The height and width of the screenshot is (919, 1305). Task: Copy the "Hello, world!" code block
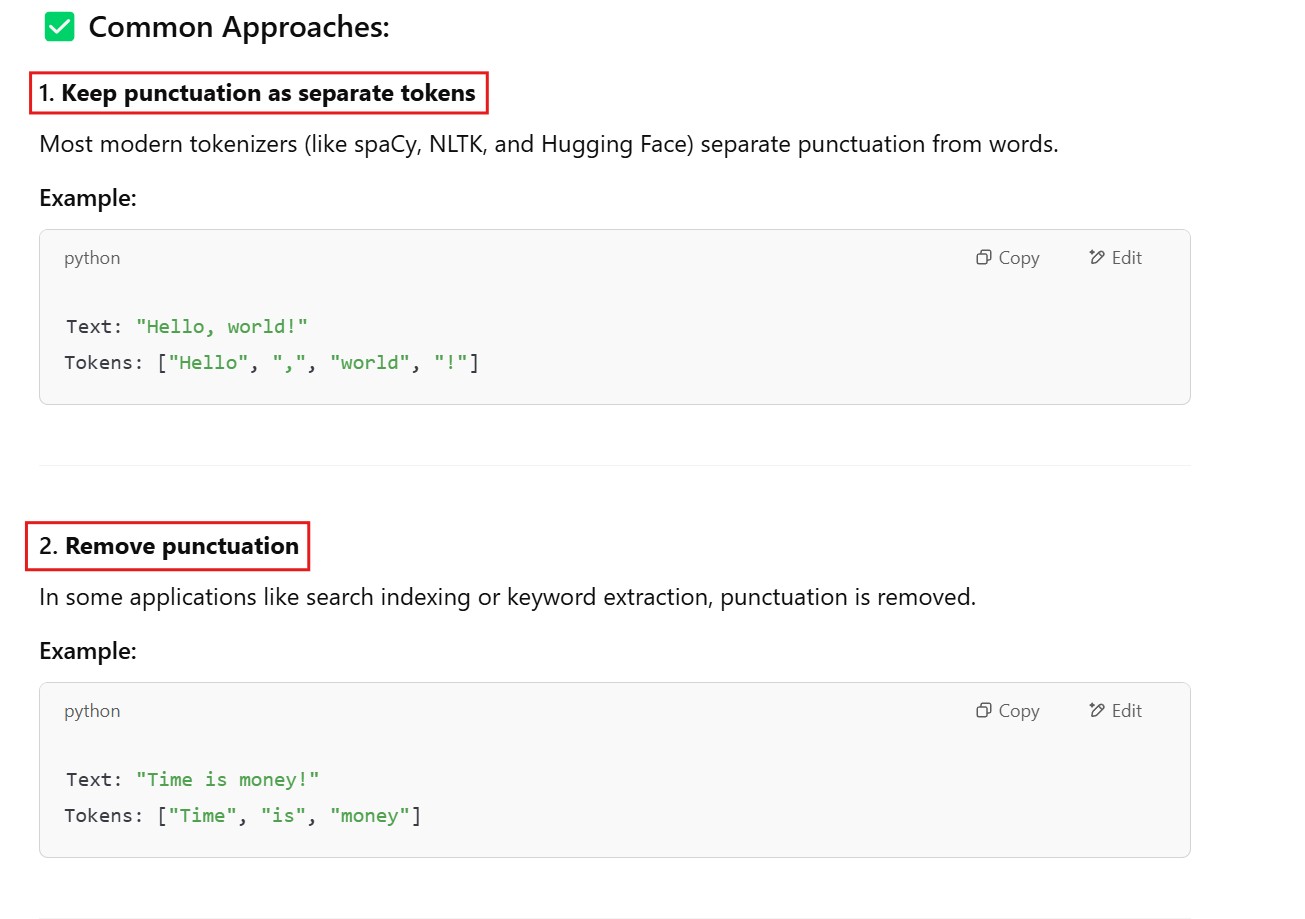coord(1008,258)
